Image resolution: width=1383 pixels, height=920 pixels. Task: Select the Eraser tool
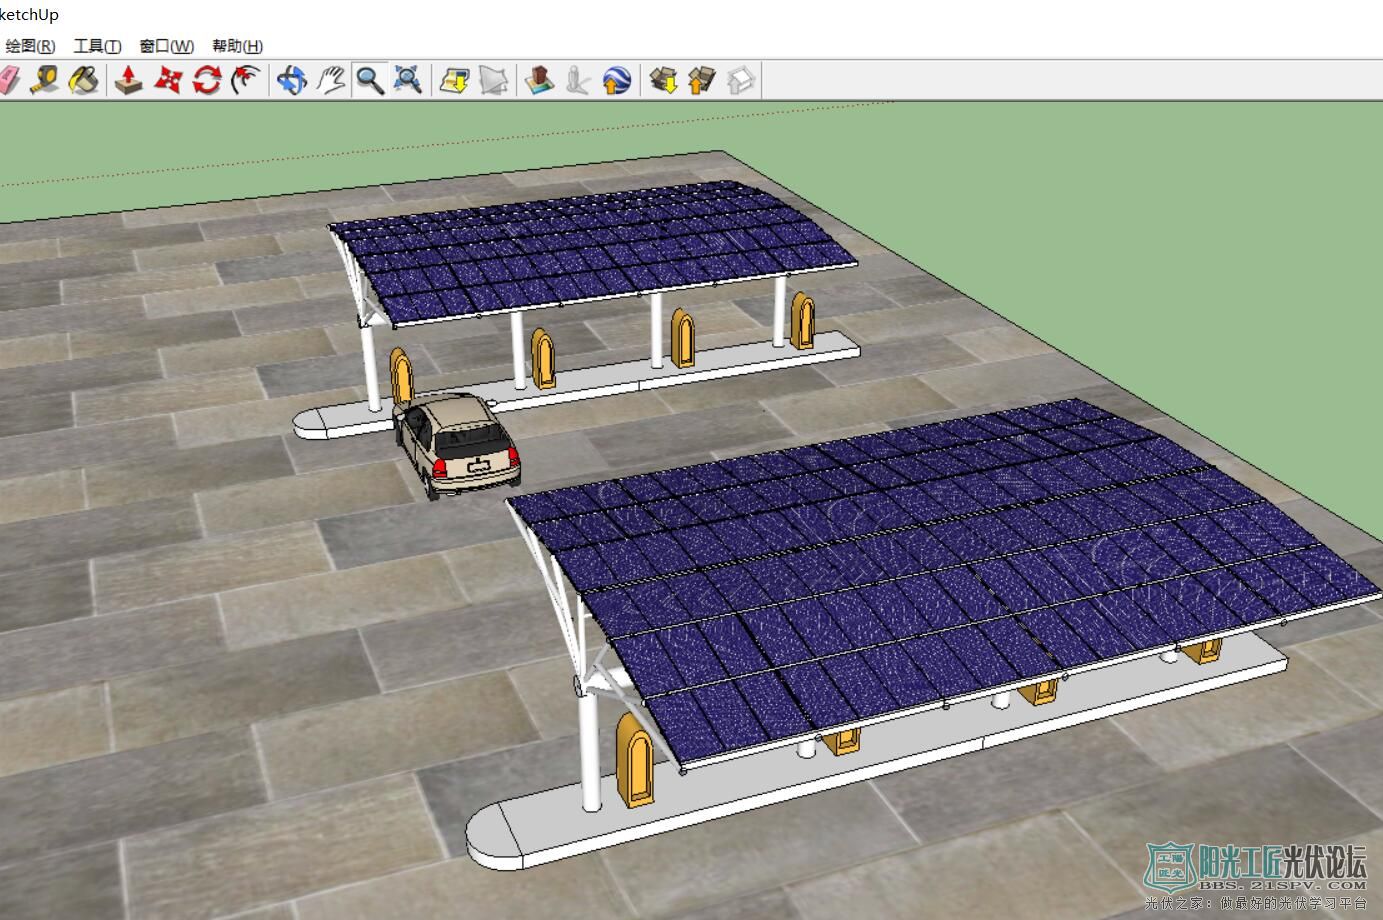click(x=8, y=80)
